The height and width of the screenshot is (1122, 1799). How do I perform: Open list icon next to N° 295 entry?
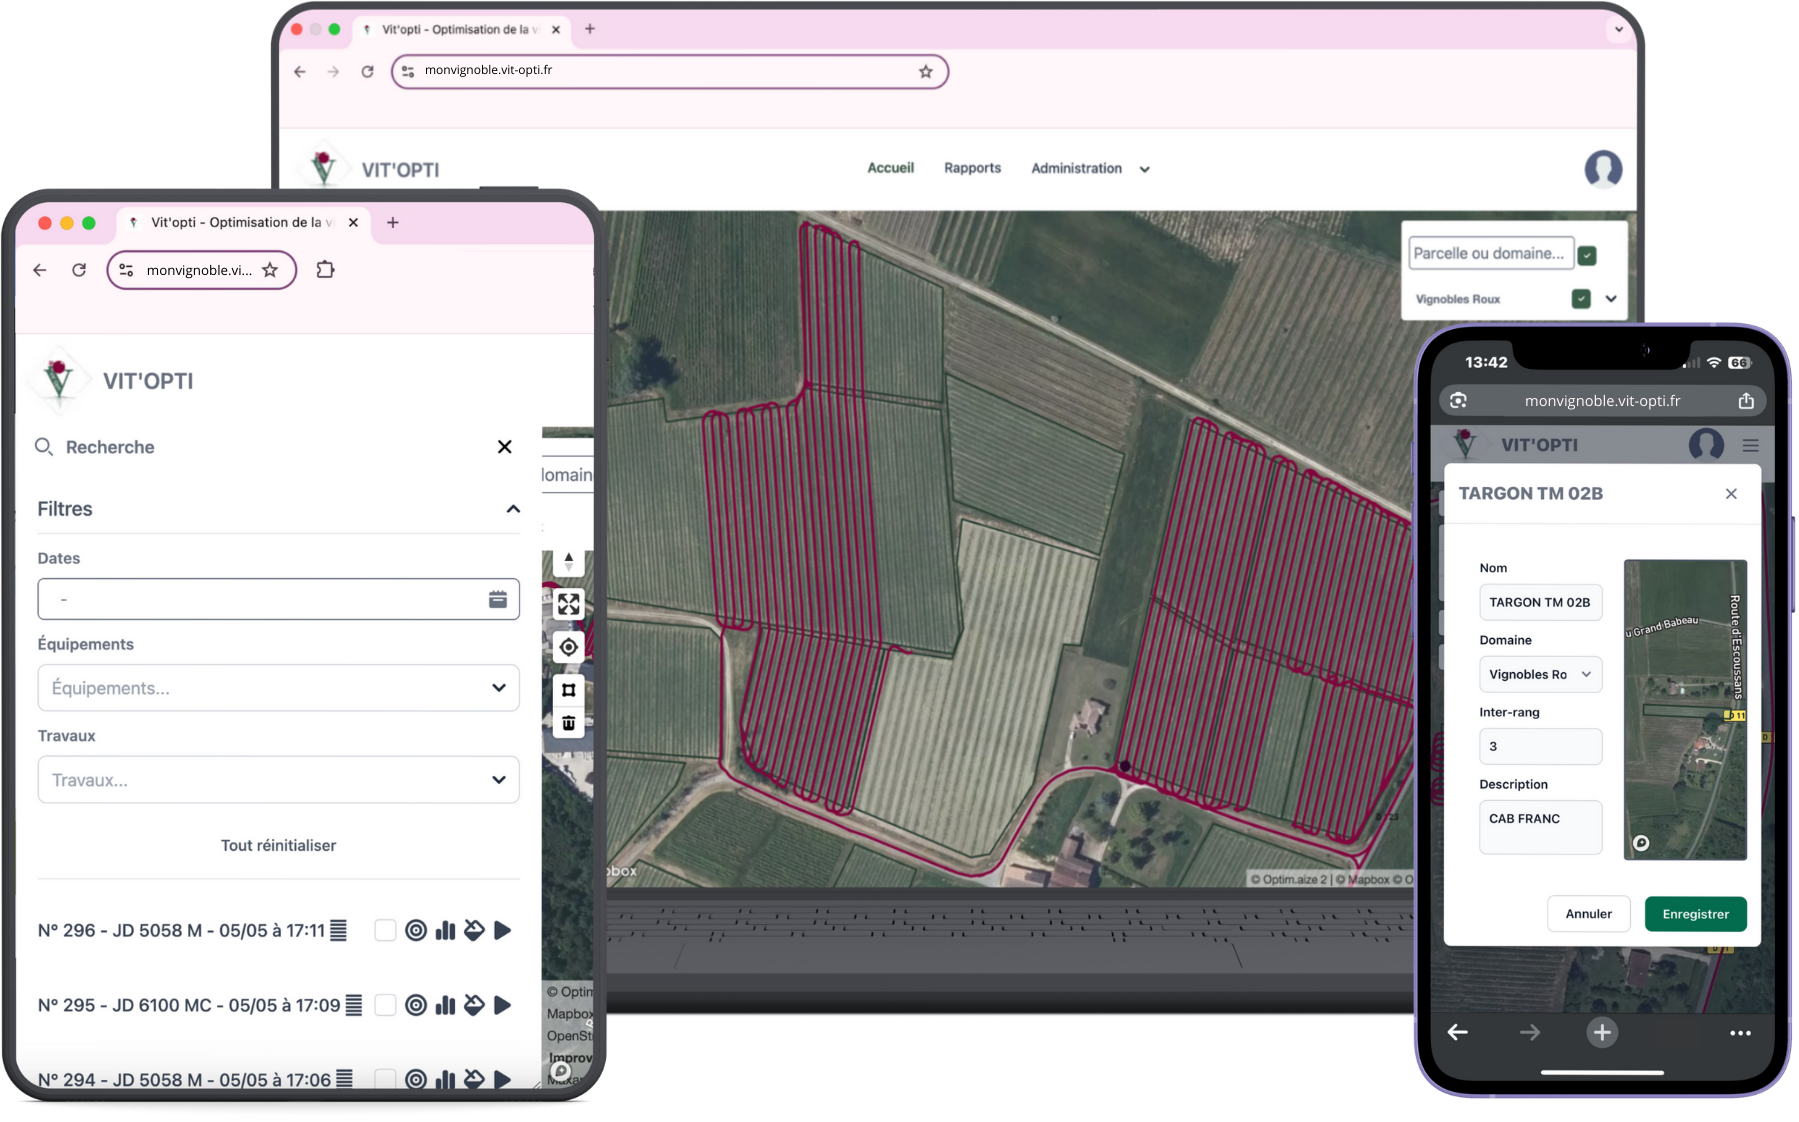click(x=354, y=1005)
